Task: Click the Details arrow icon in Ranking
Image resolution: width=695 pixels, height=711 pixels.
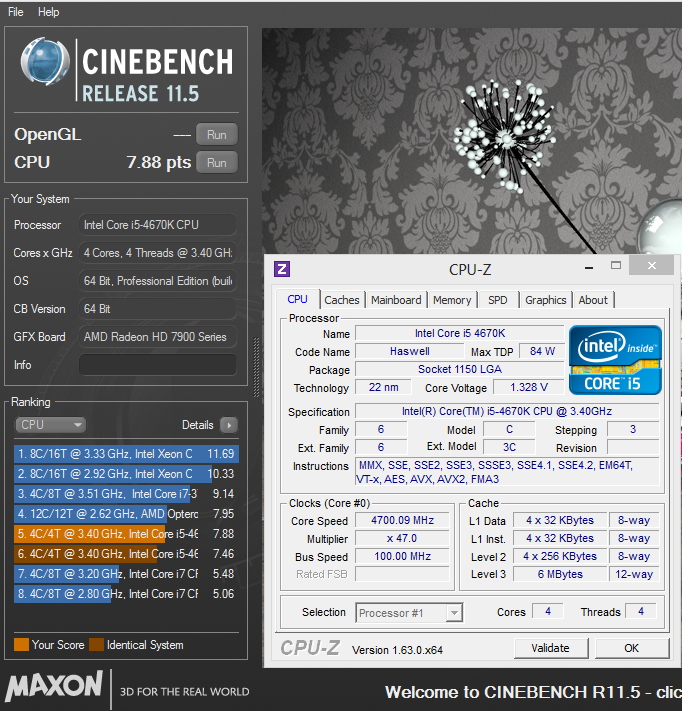Action: pyautogui.click(x=229, y=425)
